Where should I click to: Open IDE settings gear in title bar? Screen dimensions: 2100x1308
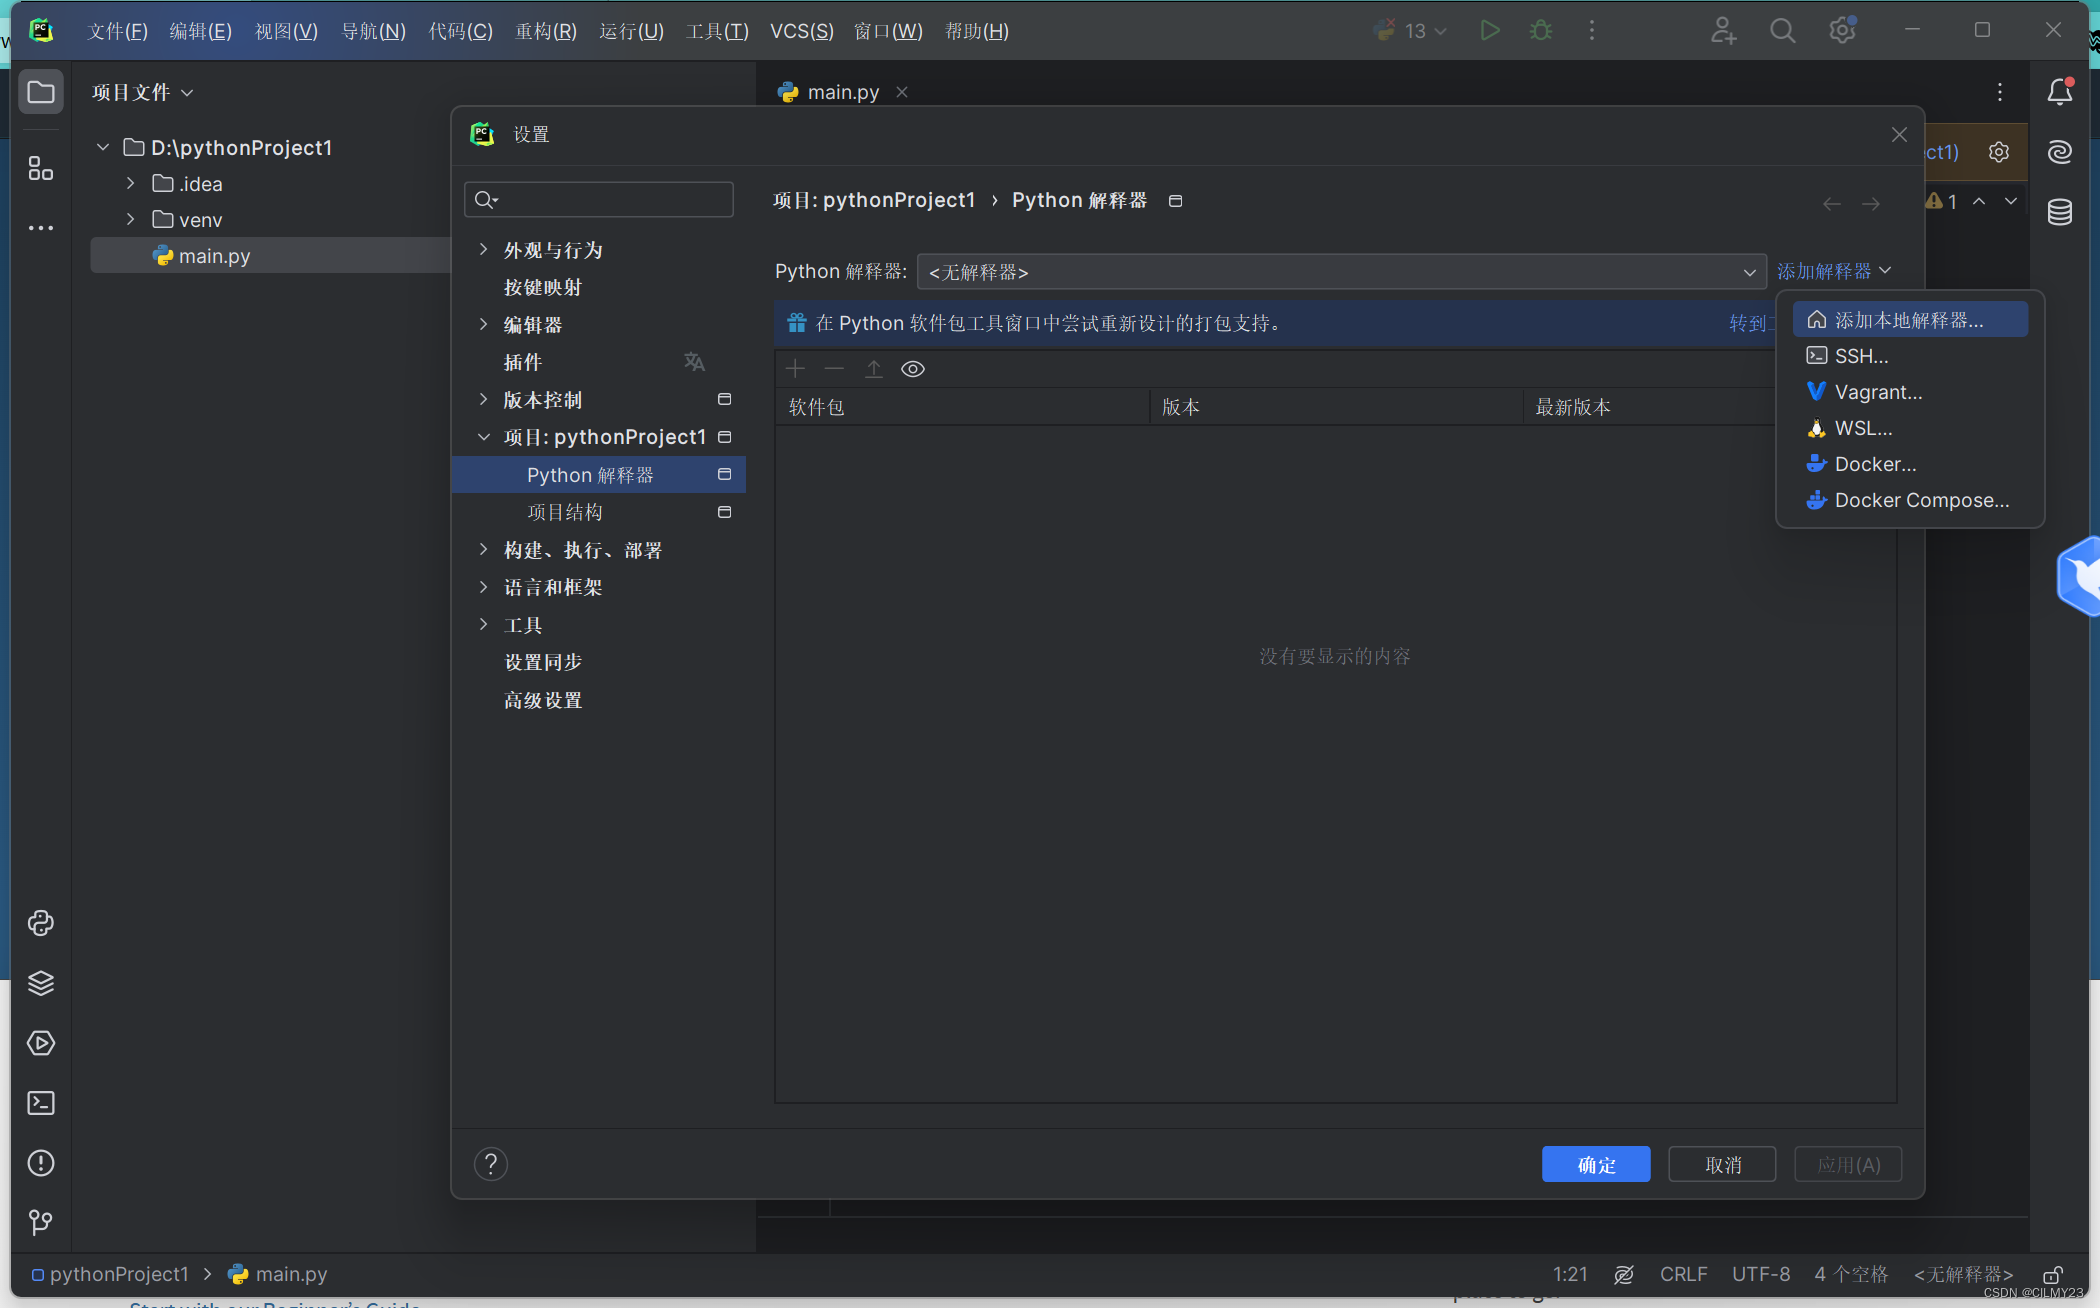(x=1843, y=30)
